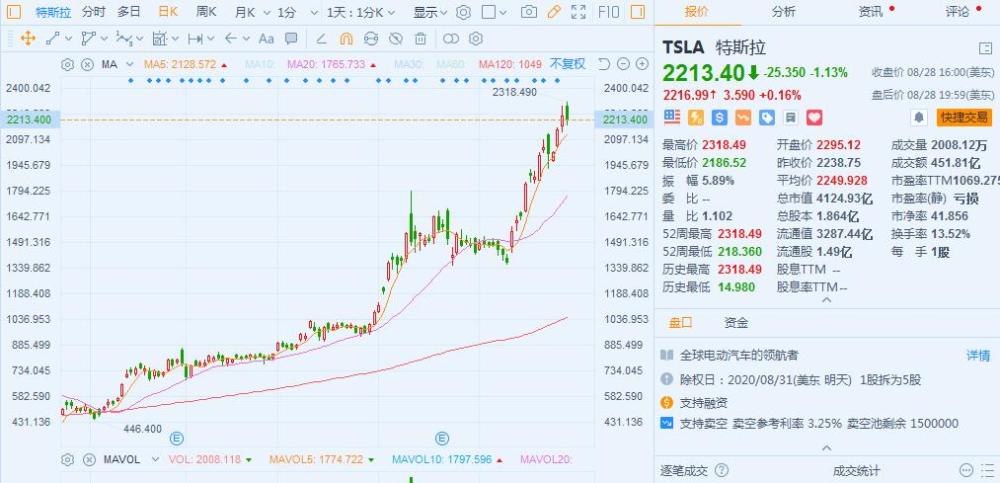Select the eraser line tool
The width and height of the screenshot is (1000, 483).
tap(321, 39)
